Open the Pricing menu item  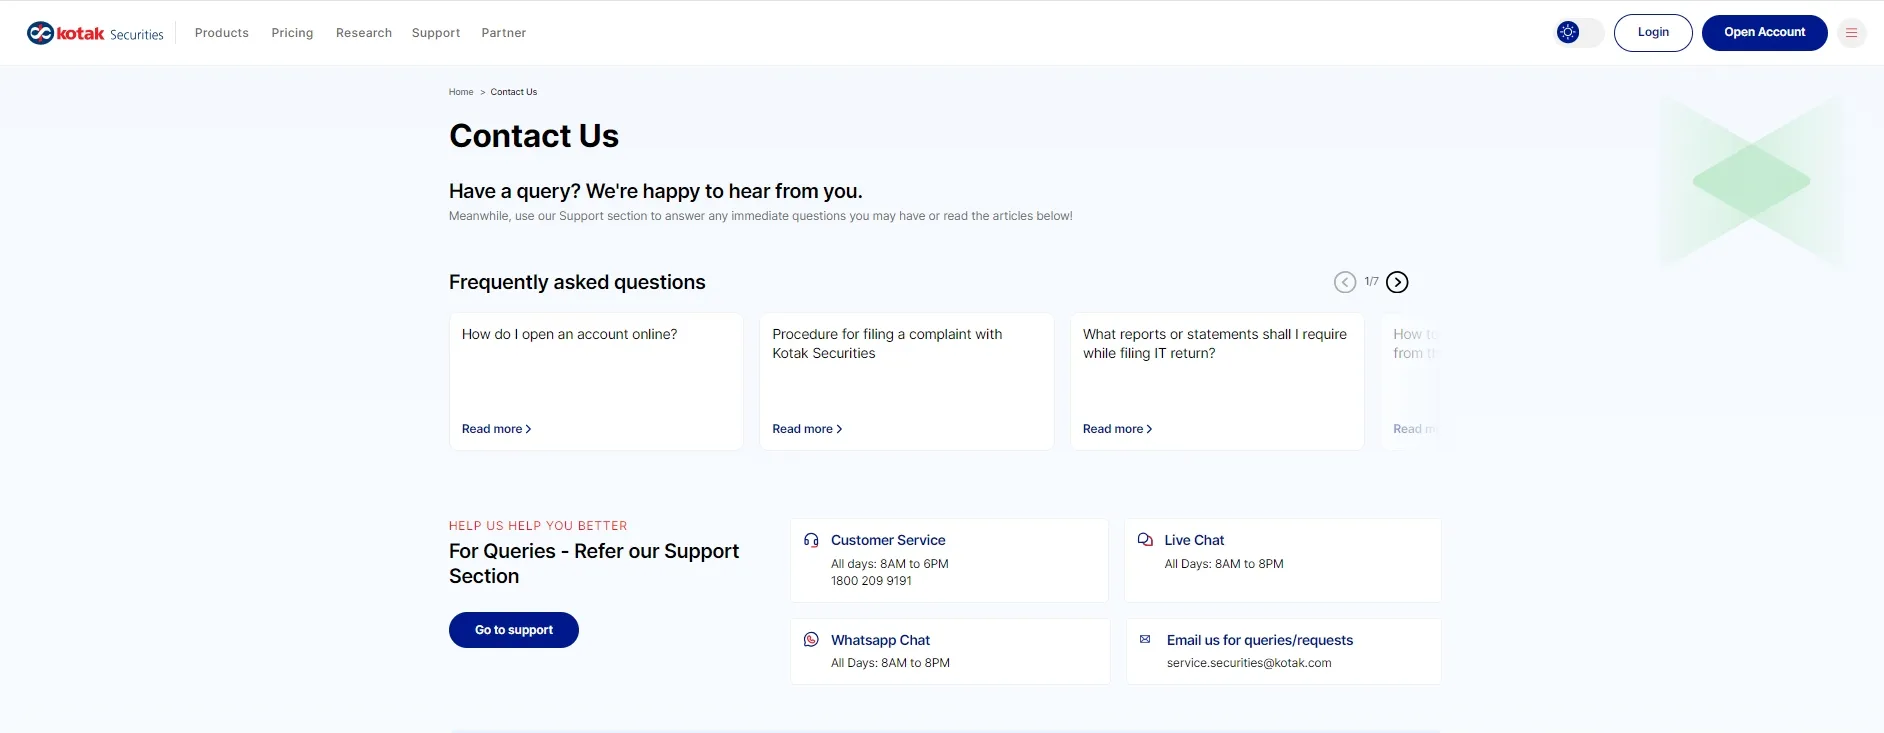(292, 33)
